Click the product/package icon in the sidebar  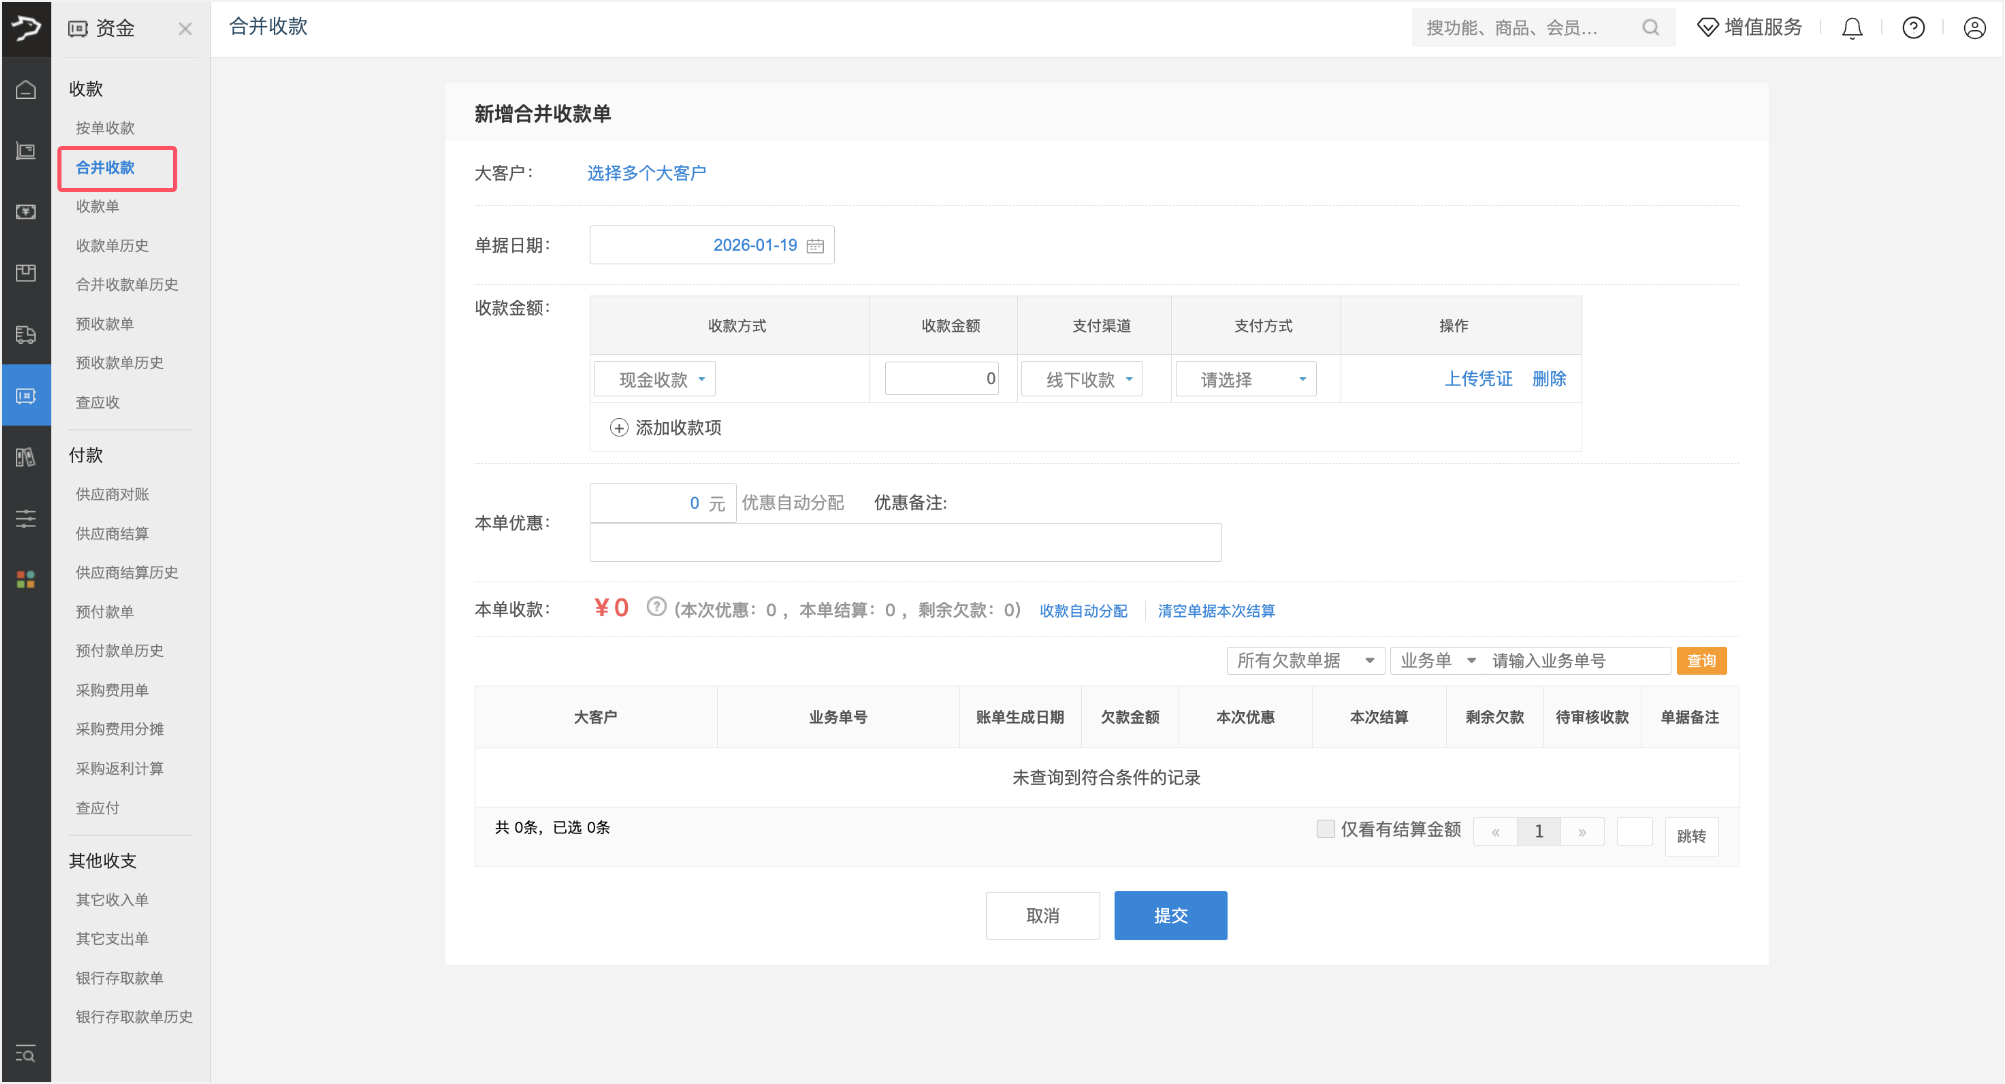(x=26, y=272)
